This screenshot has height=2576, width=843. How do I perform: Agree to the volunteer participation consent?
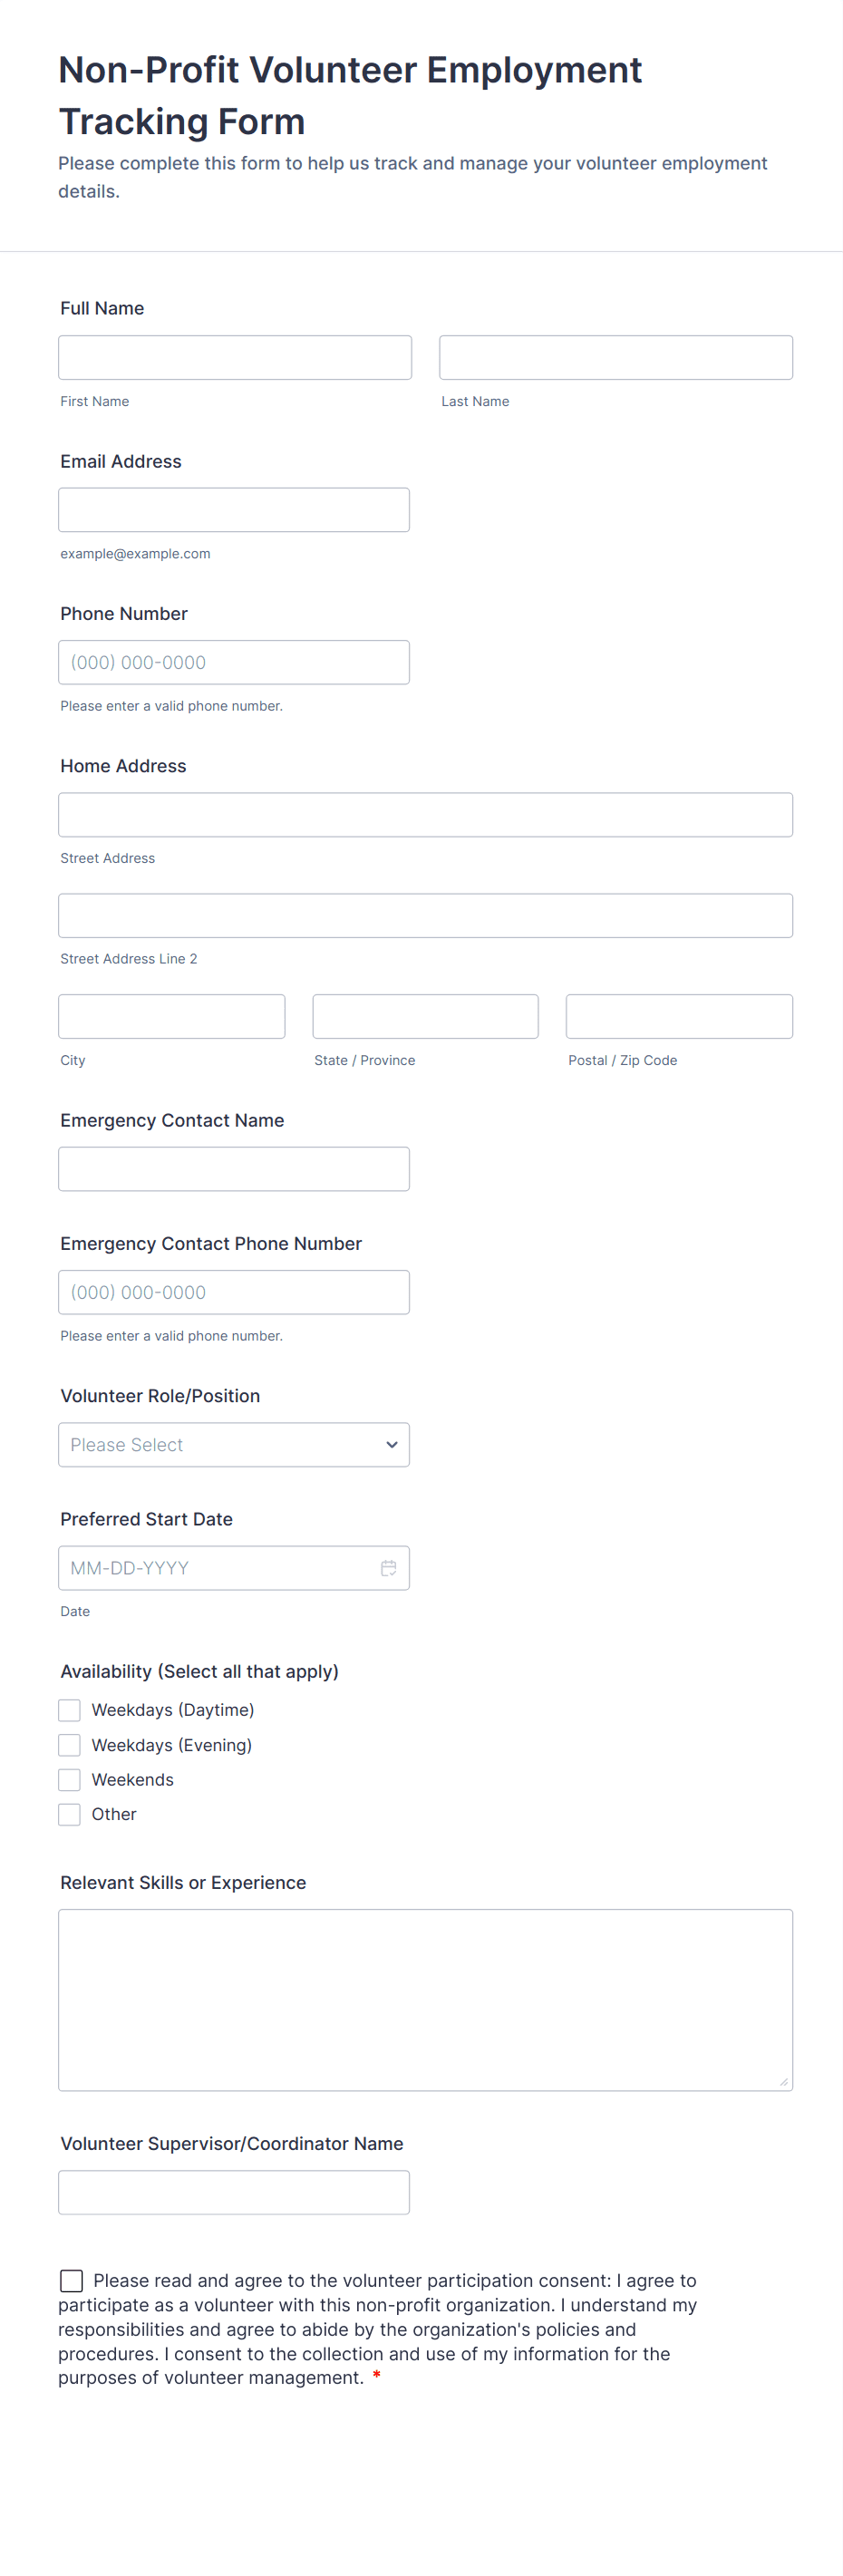point(71,2281)
